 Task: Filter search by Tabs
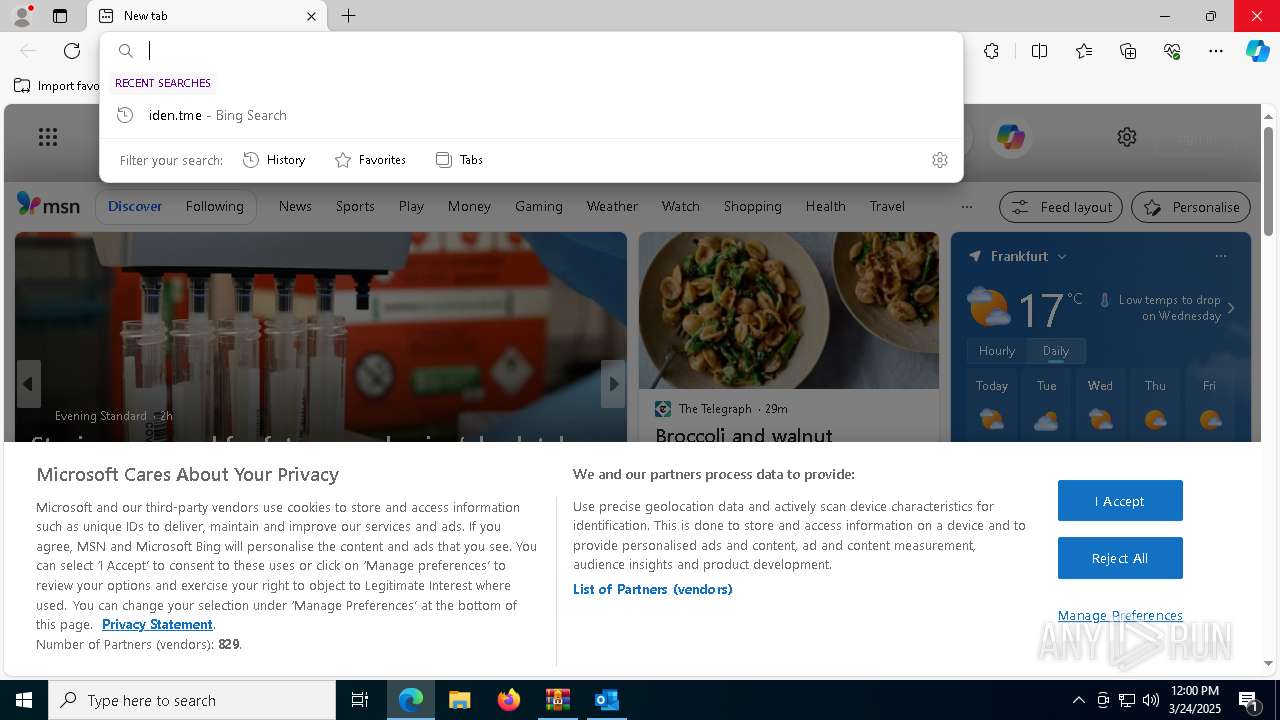460,160
